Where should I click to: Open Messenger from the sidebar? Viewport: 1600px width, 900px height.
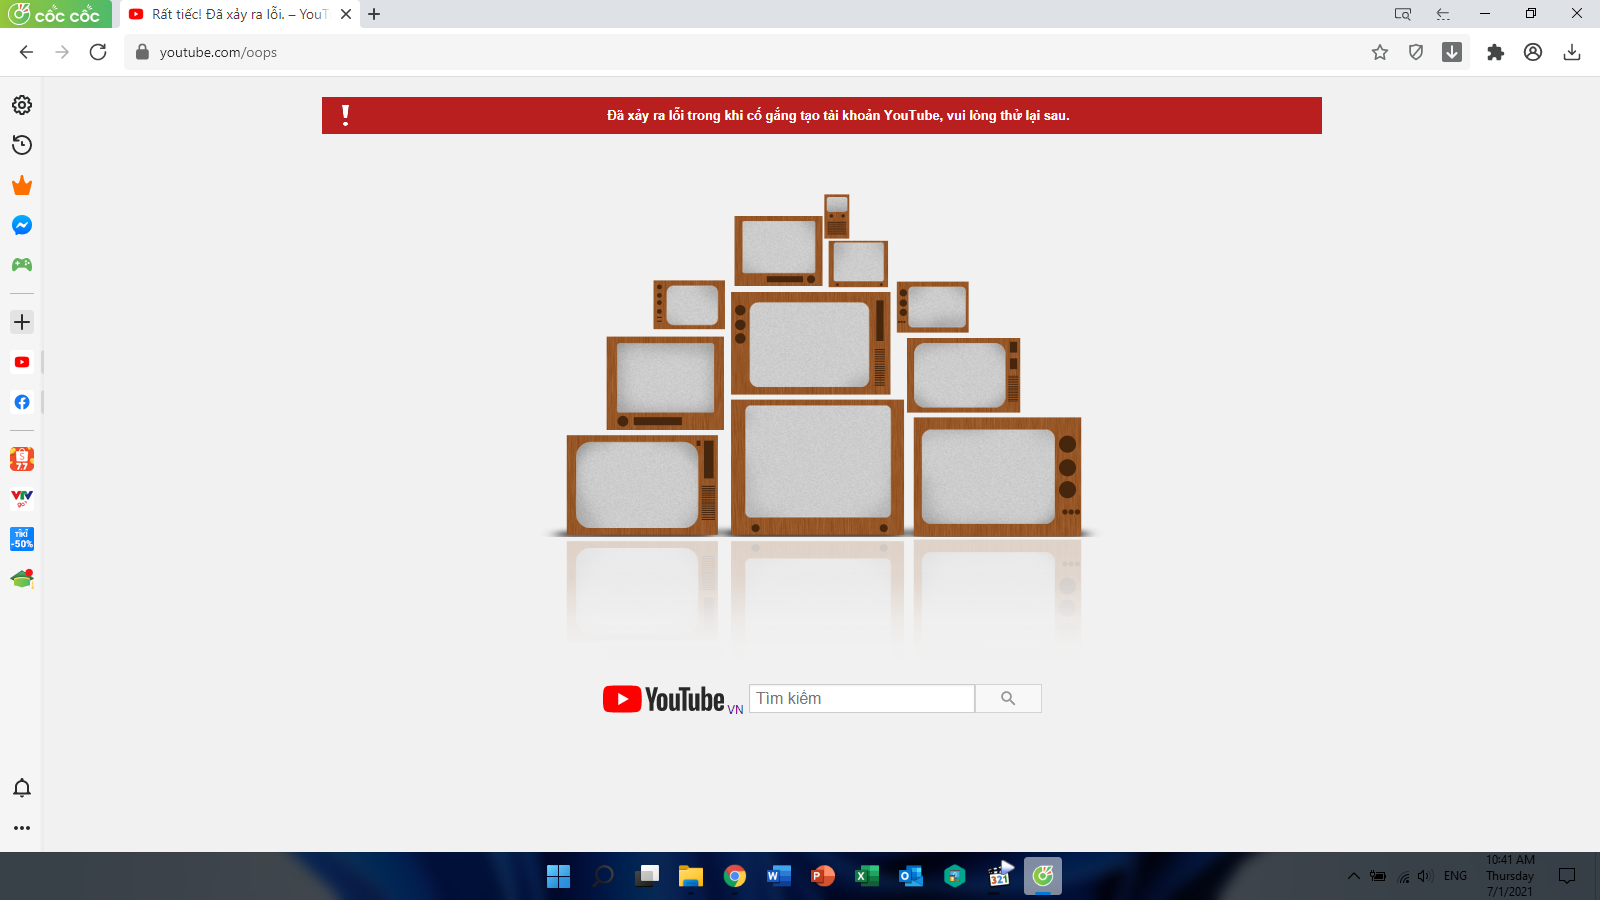coord(22,225)
